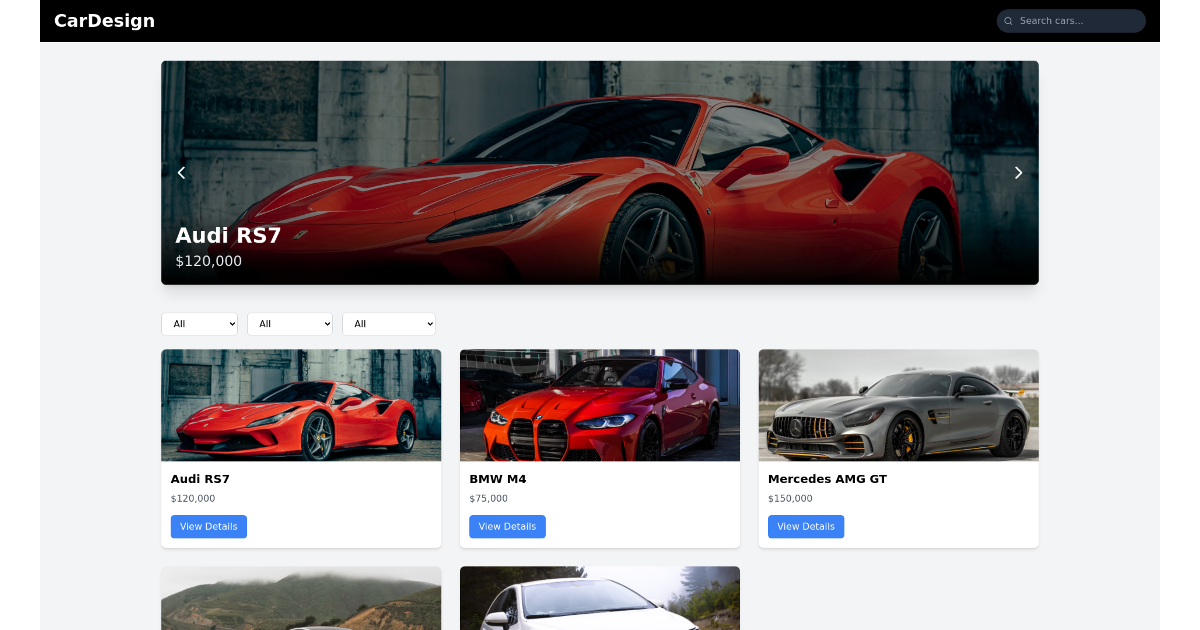
Task: Click the partially visible bottom-left car image
Action: pyautogui.click(x=301, y=598)
